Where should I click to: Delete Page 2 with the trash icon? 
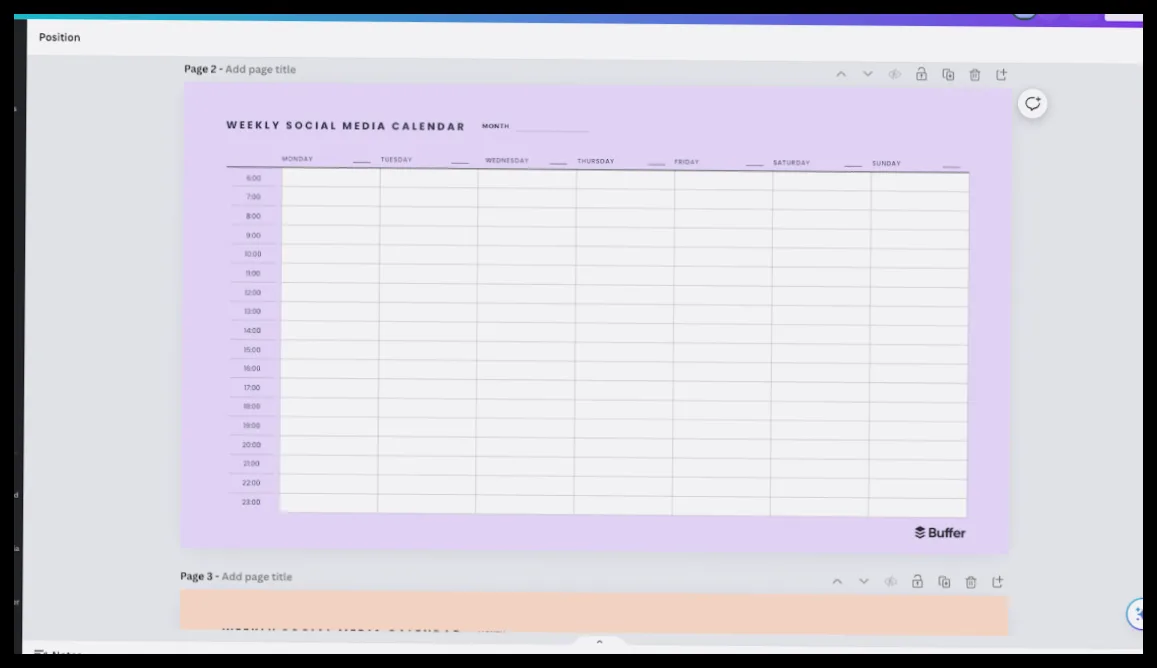[975, 75]
